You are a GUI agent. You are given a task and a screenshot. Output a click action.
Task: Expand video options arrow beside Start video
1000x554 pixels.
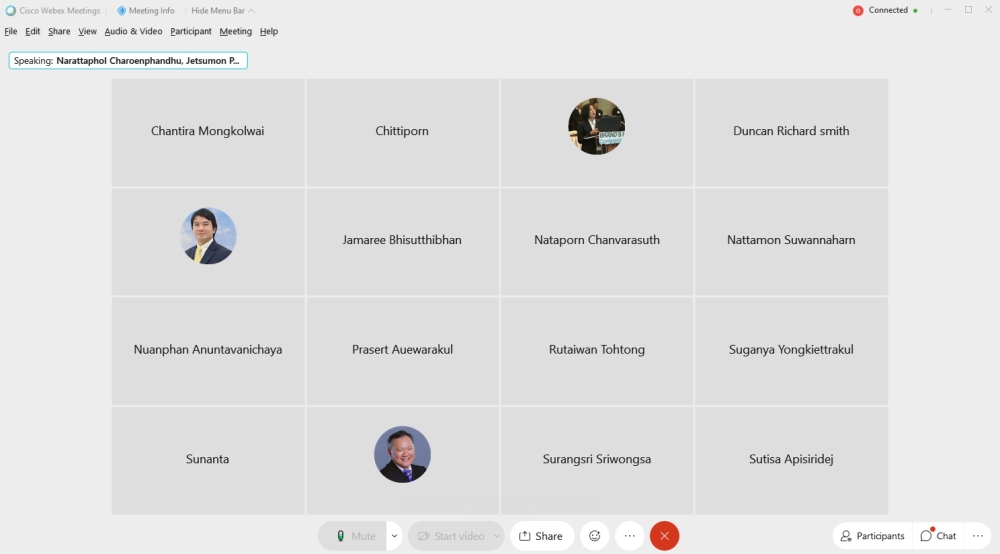tap(496, 536)
